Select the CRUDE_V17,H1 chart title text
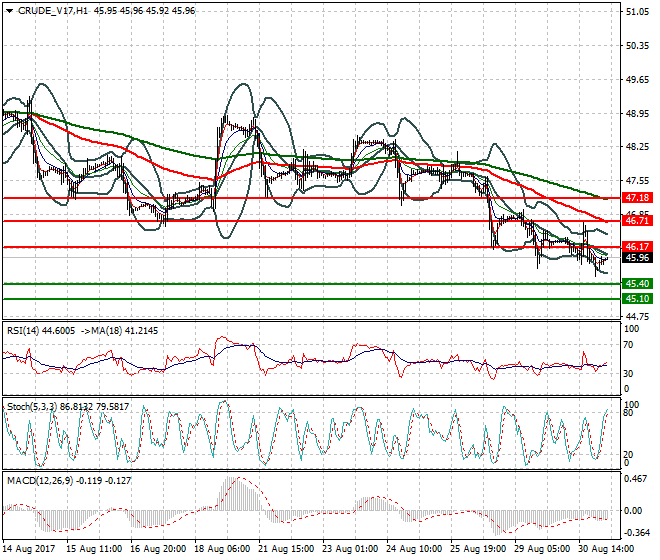 pyautogui.click(x=49, y=11)
